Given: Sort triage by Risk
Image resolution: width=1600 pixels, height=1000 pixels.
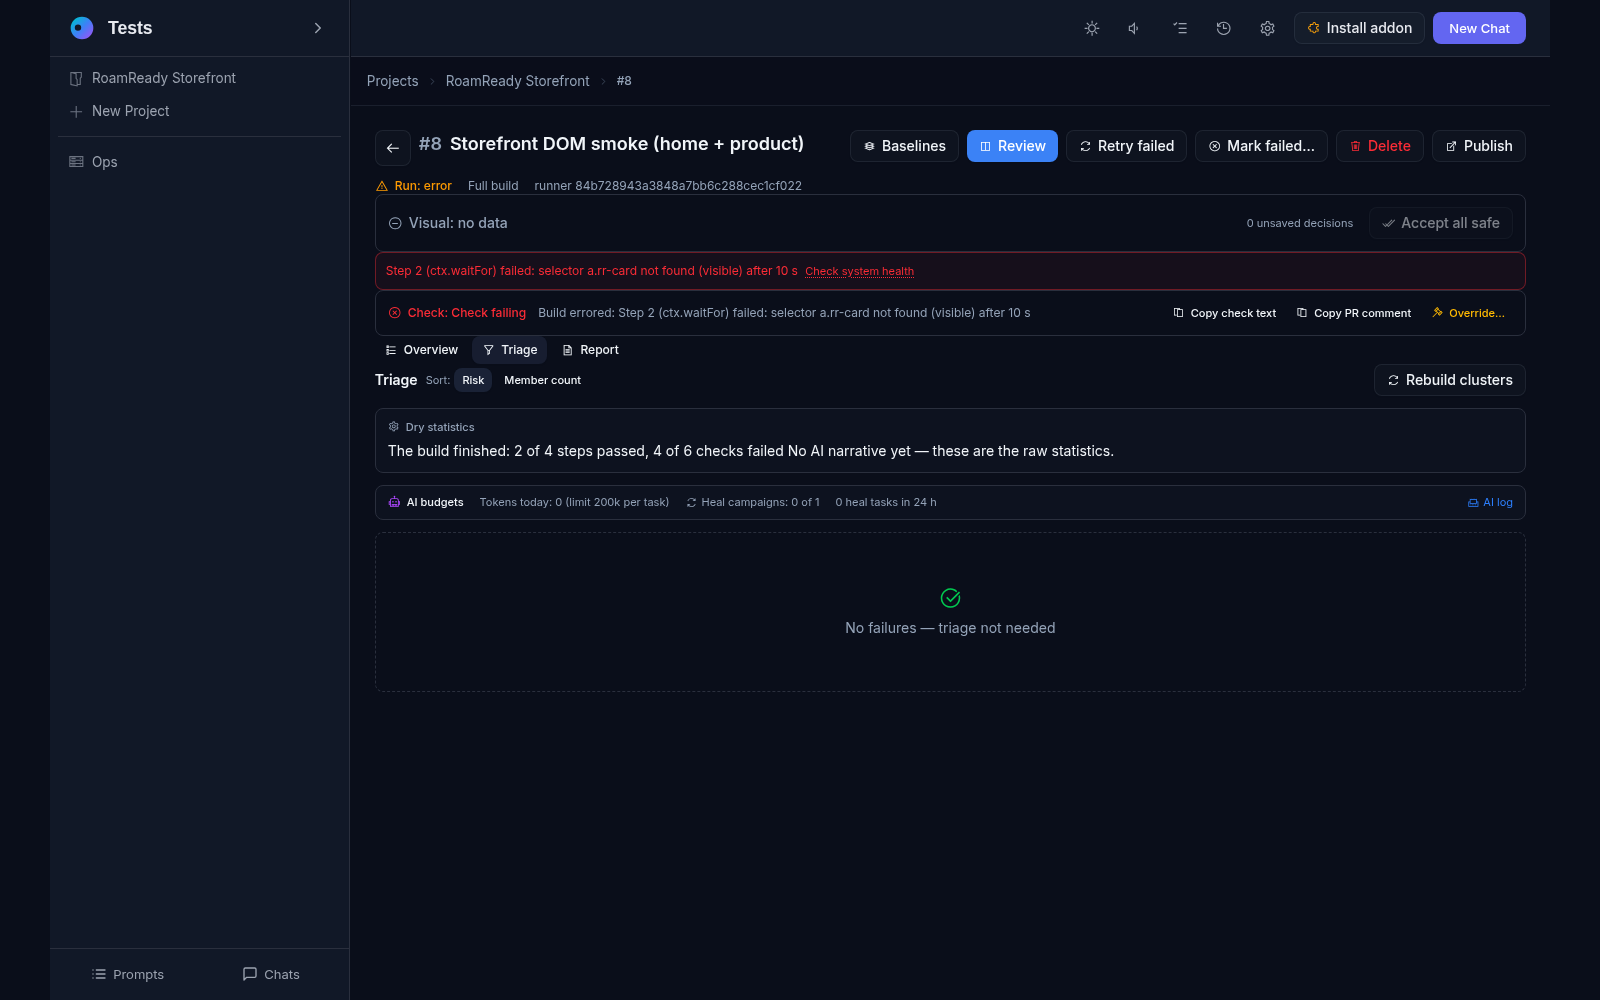Looking at the screenshot, I should click(473, 380).
